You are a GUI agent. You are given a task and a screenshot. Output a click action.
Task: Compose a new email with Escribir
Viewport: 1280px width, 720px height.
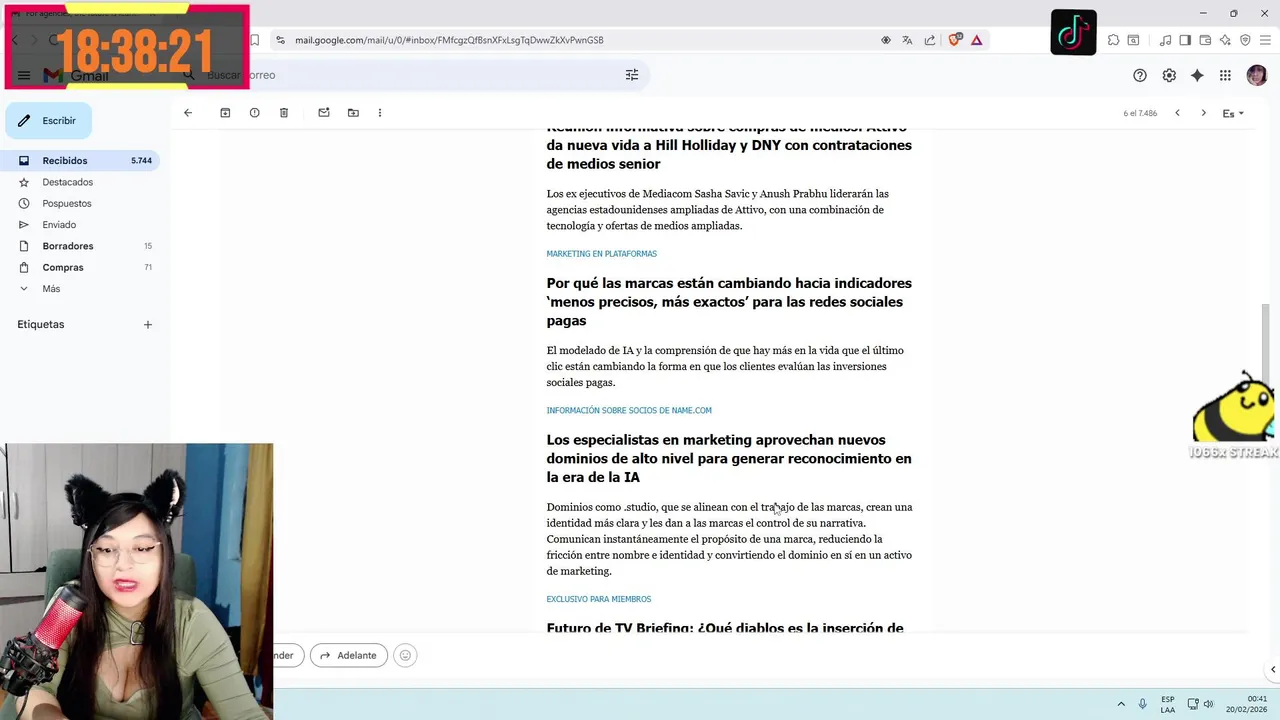(x=49, y=121)
